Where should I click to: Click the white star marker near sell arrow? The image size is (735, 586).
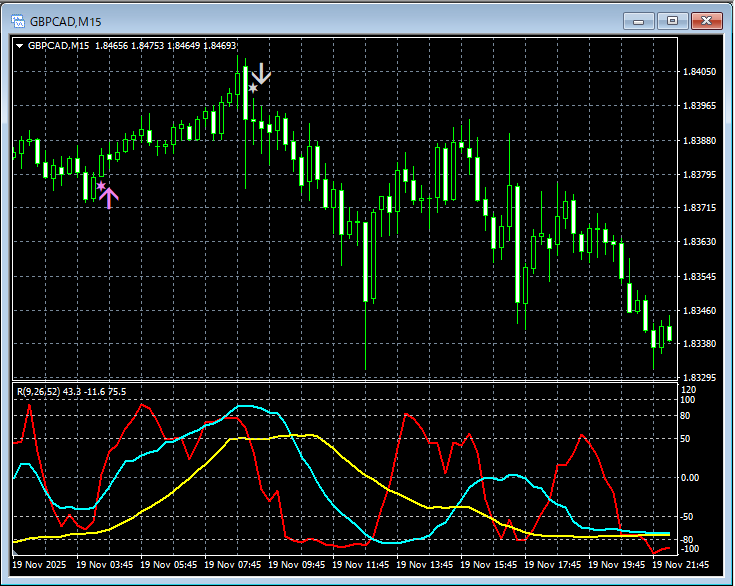click(253, 88)
